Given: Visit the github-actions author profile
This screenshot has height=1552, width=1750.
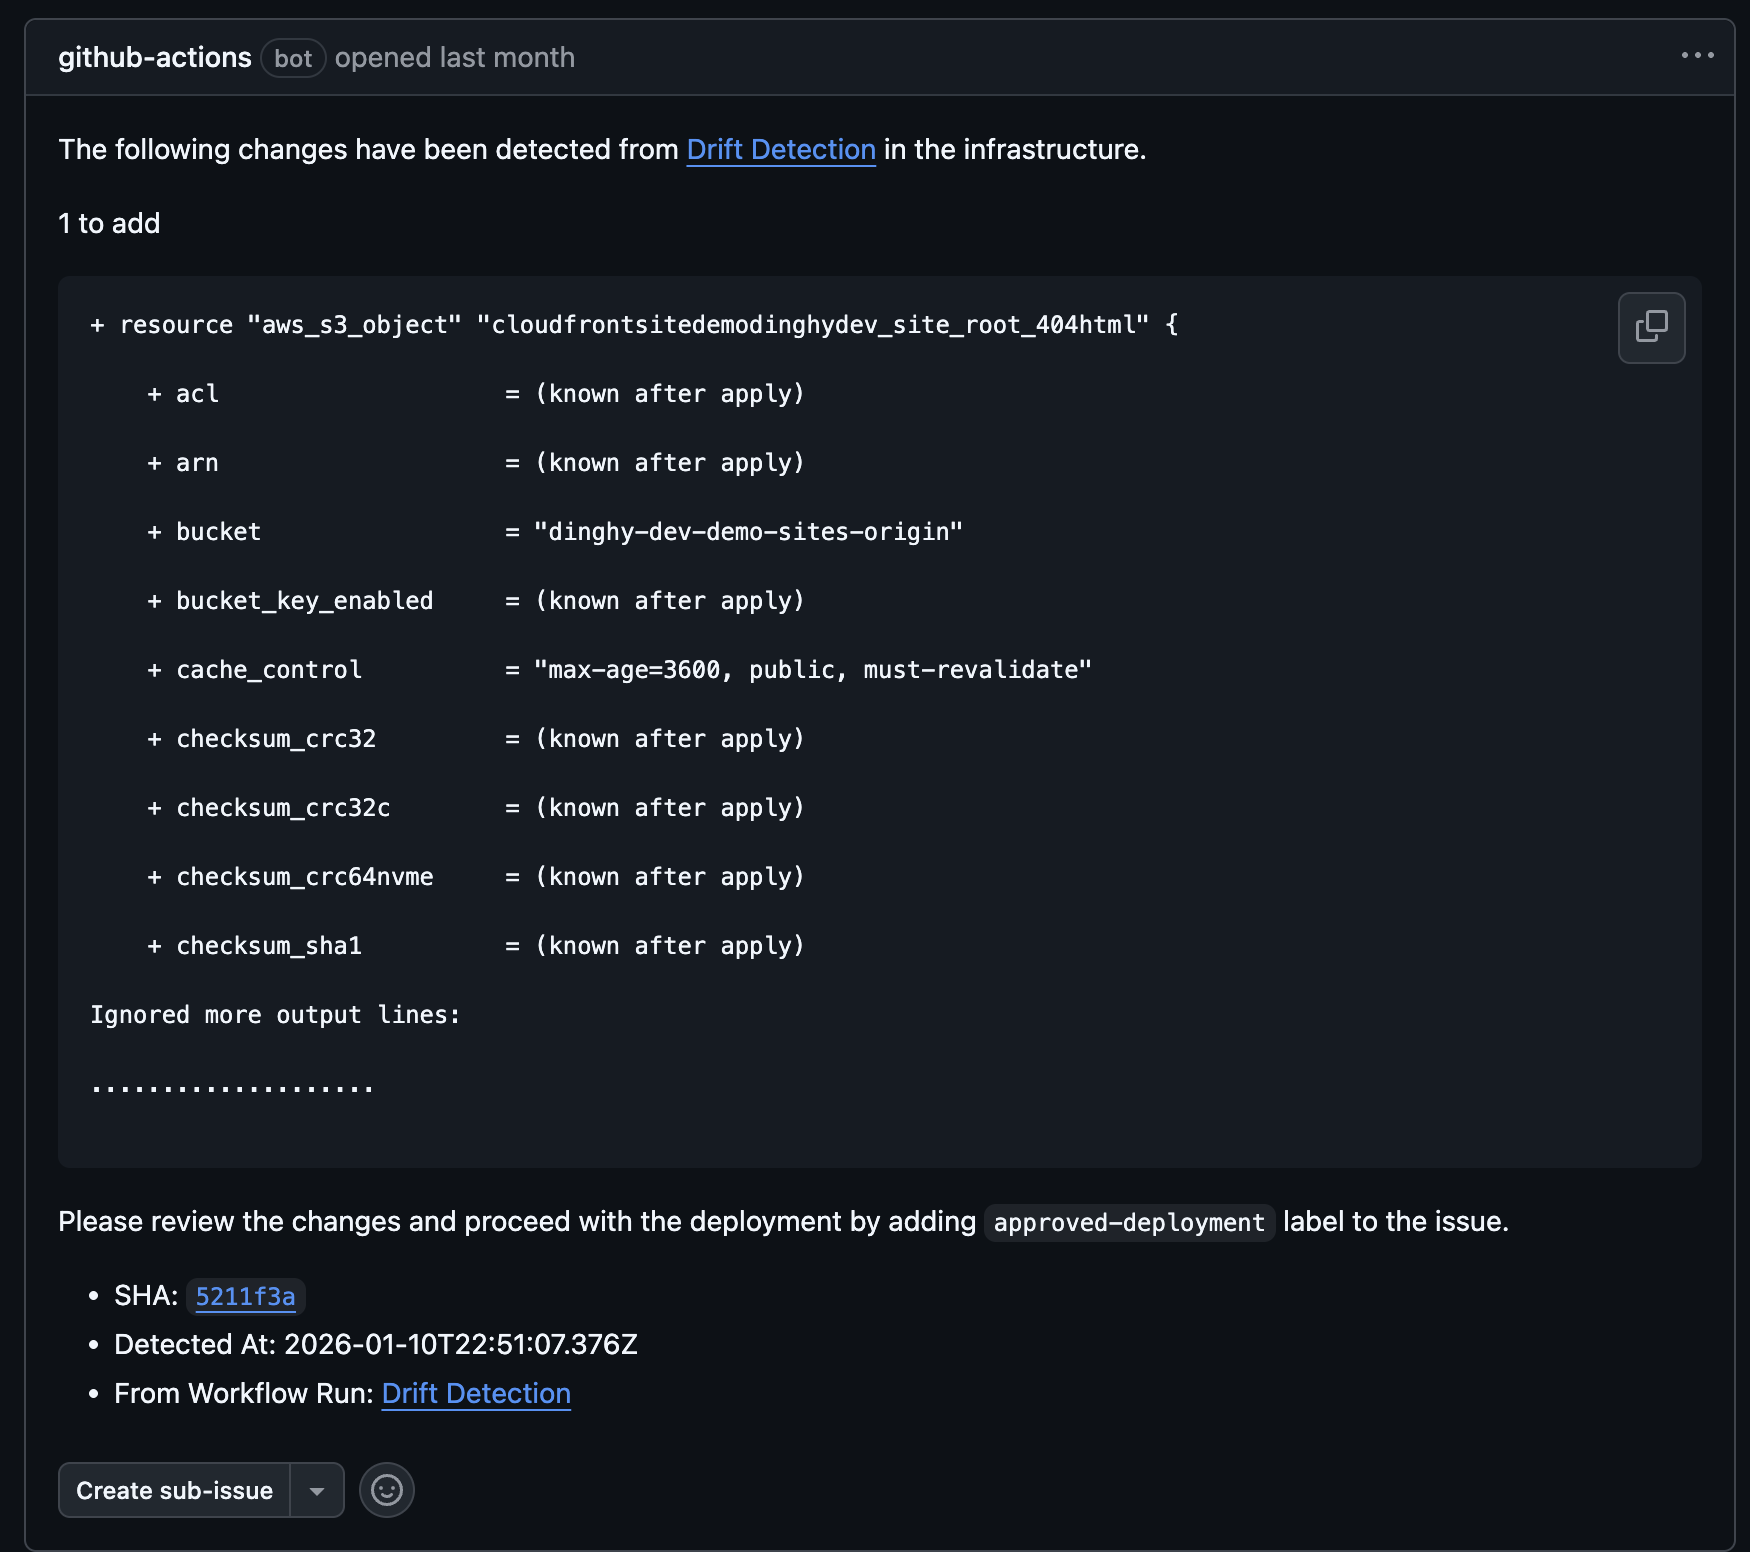Looking at the screenshot, I should coord(154,58).
